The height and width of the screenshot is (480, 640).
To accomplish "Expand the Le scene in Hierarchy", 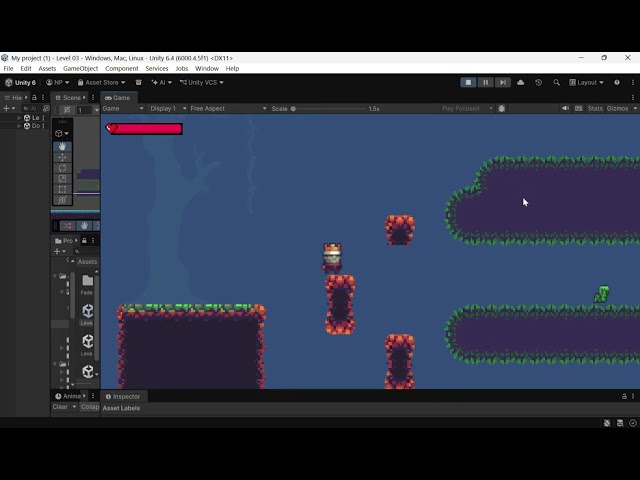I will [x=19, y=118].
